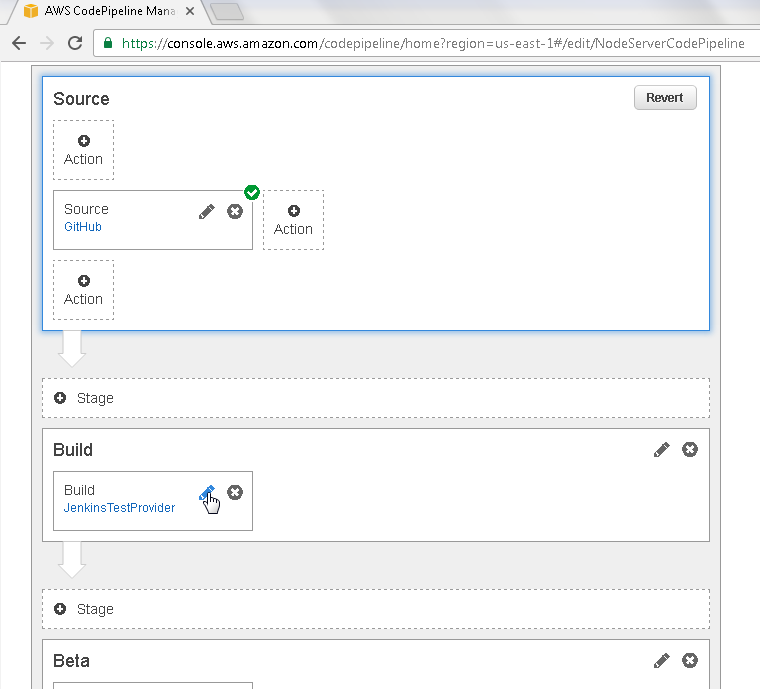Click the Source stage heading
This screenshot has height=689, width=760.
[81, 99]
